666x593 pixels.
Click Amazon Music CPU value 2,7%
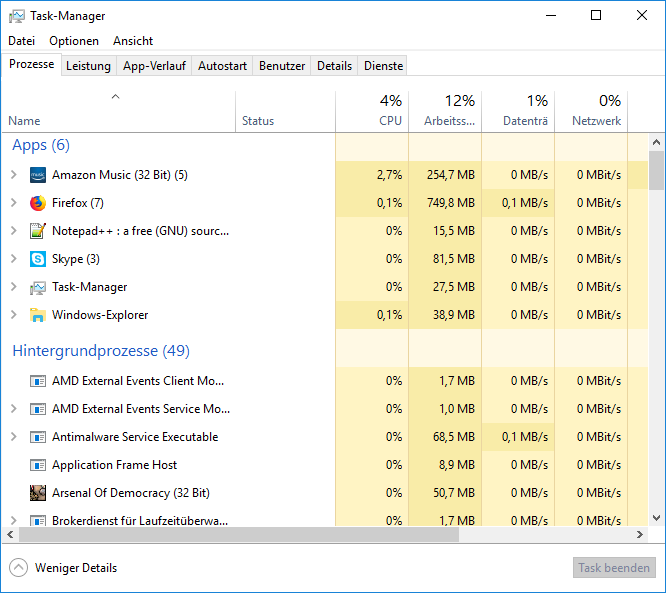pos(389,175)
